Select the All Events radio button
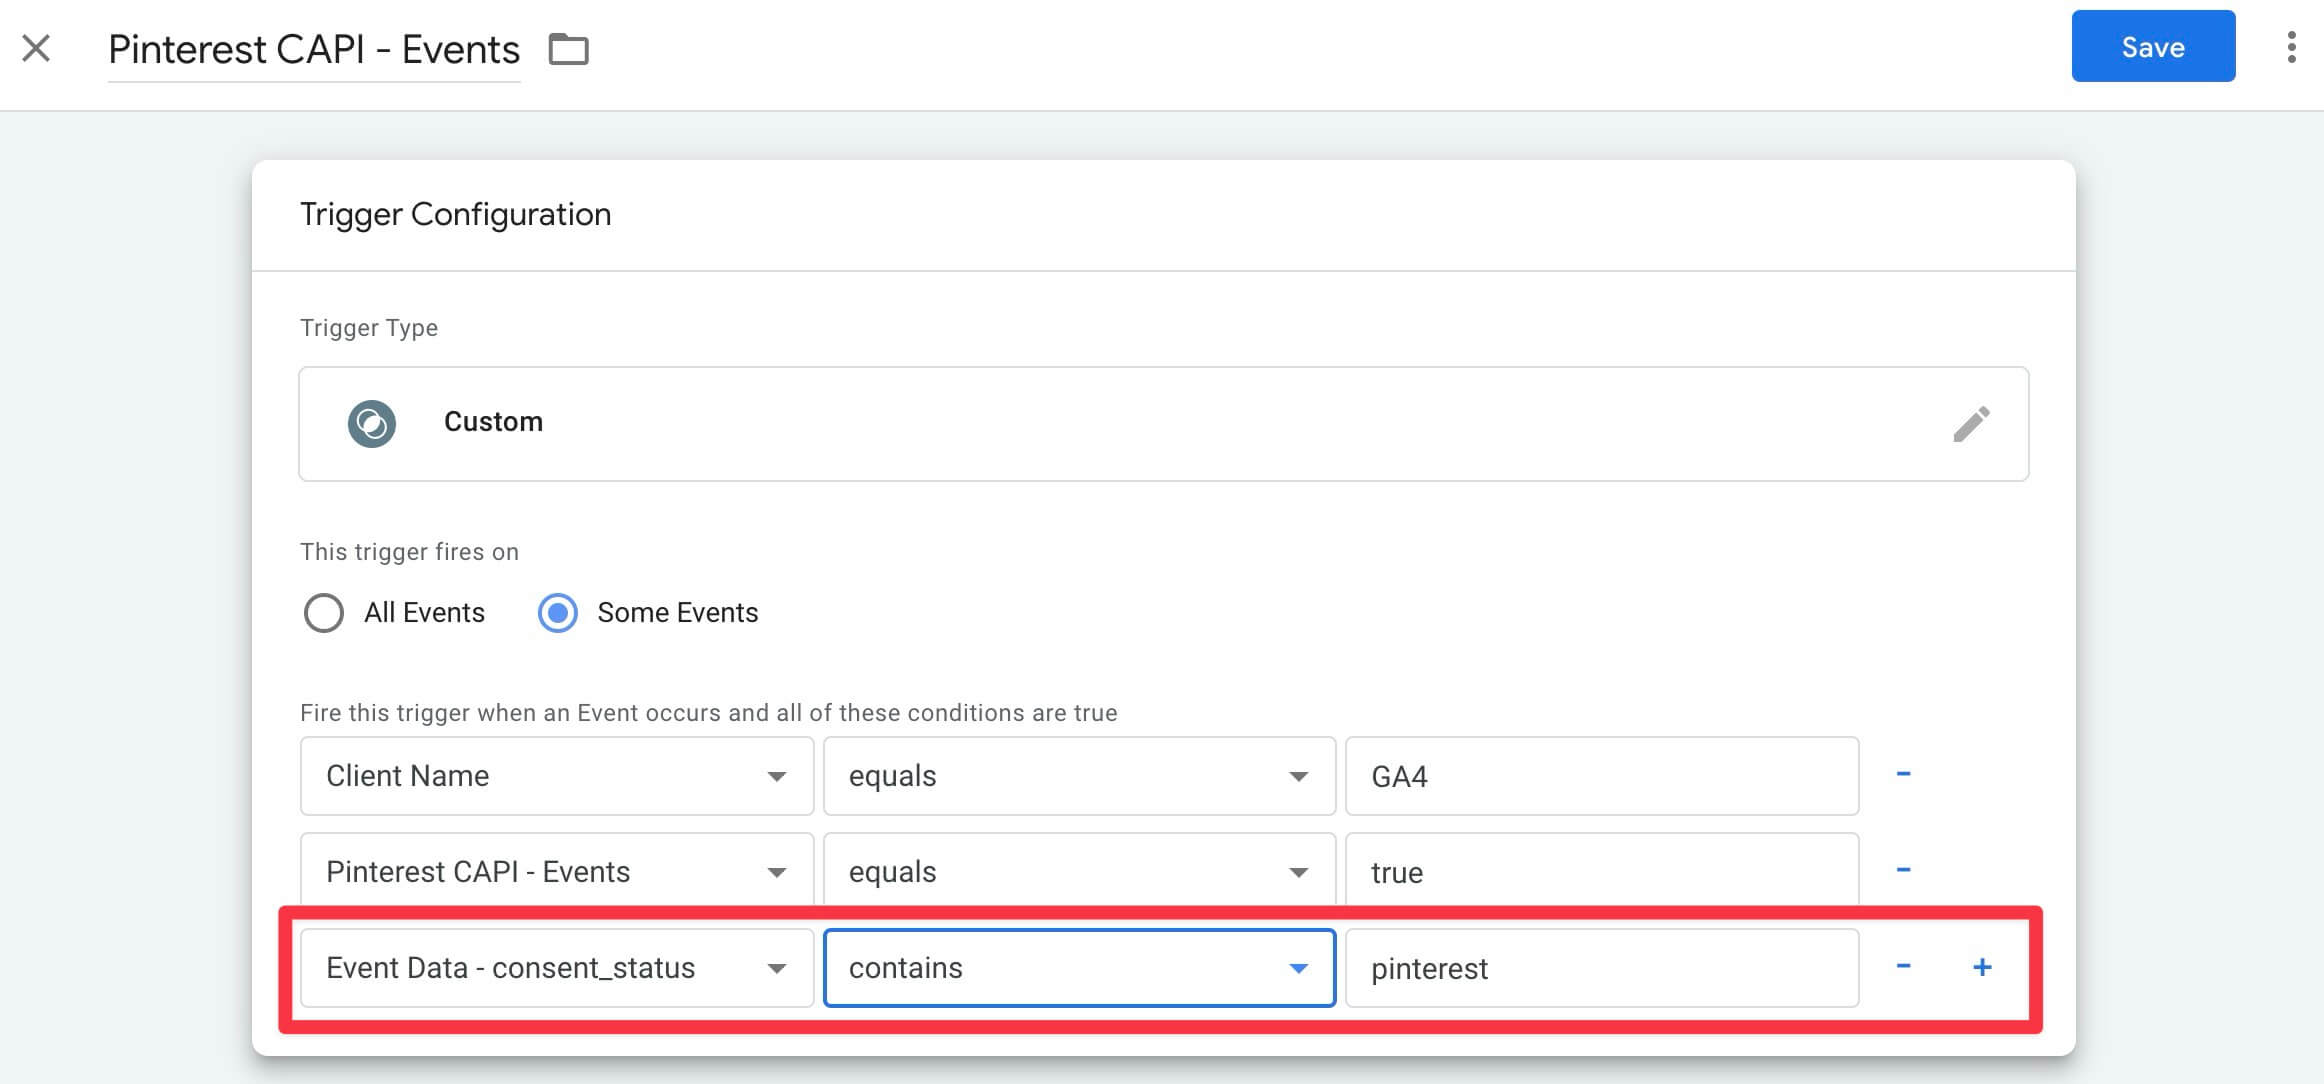The image size is (2324, 1084). pyautogui.click(x=324, y=613)
